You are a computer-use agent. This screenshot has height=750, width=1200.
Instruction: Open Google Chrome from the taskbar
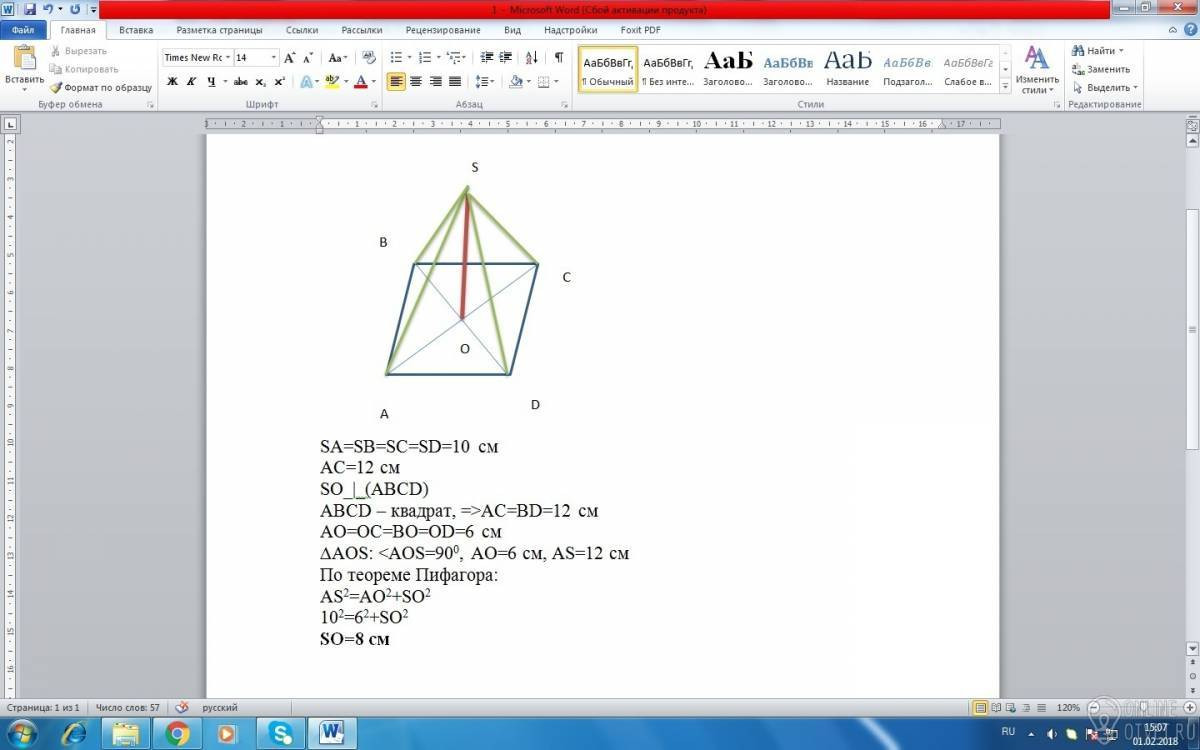[x=178, y=733]
